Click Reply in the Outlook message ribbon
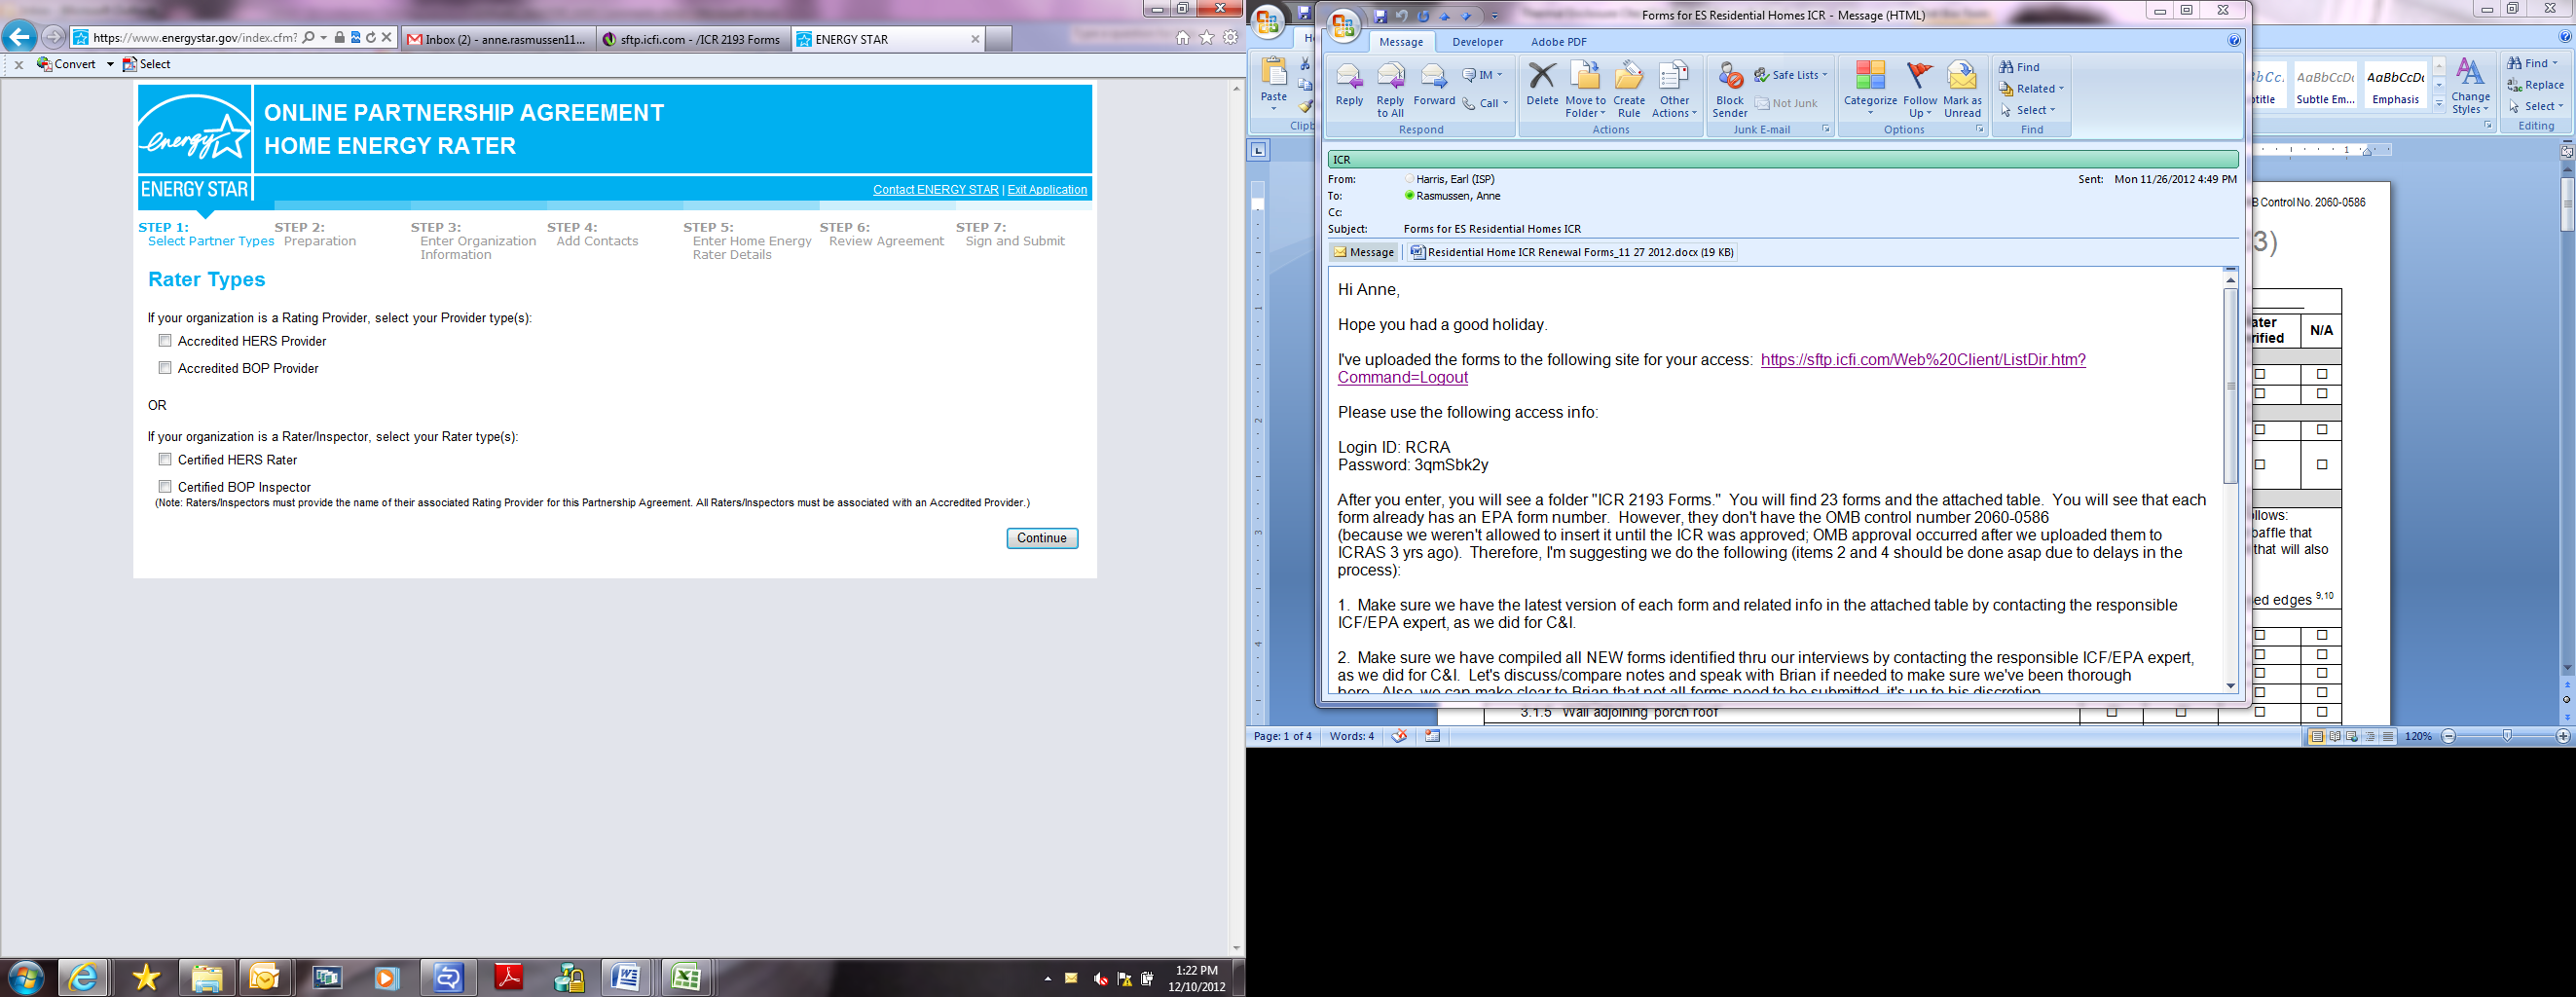This screenshot has width=2576, height=997. tap(1349, 85)
